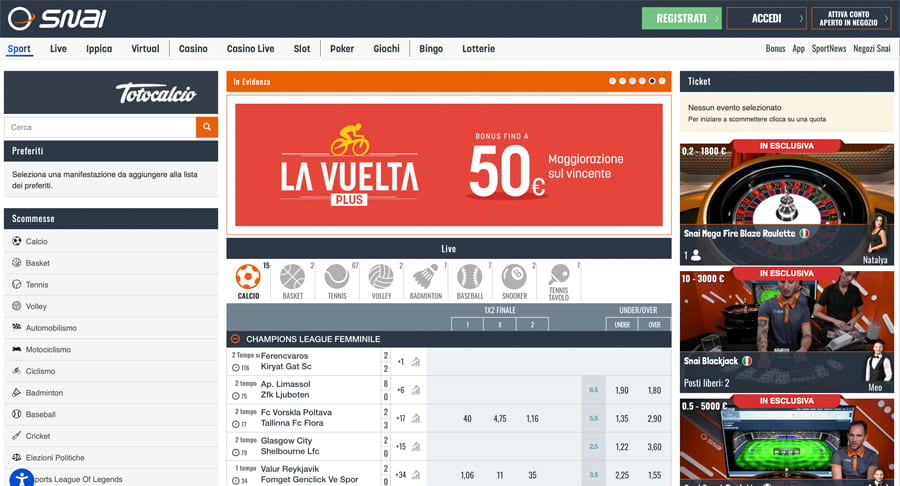Image resolution: width=900 pixels, height=486 pixels.
Task: Open the Bonus link
Action: pyautogui.click(x=775, y=49)
